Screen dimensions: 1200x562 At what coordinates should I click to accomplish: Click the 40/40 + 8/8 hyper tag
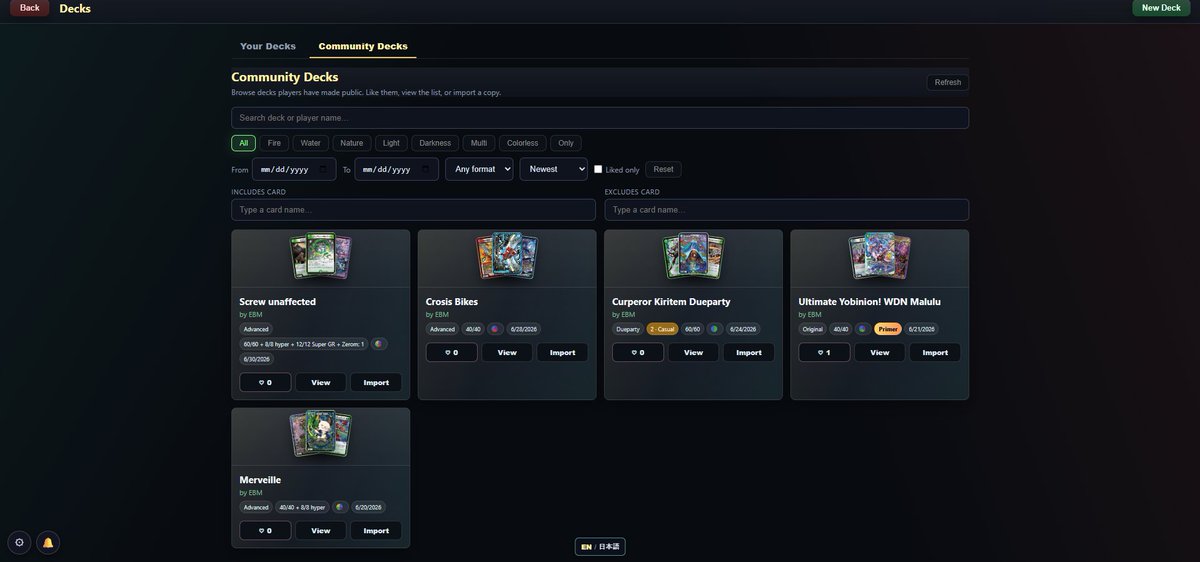pyautogui.click(x=302, y=507)
